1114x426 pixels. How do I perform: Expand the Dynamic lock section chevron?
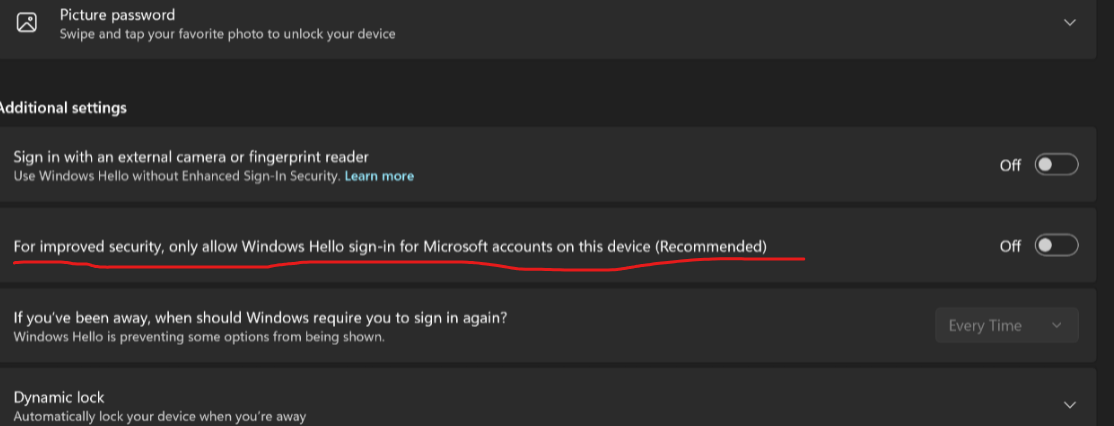point(1070,405)
